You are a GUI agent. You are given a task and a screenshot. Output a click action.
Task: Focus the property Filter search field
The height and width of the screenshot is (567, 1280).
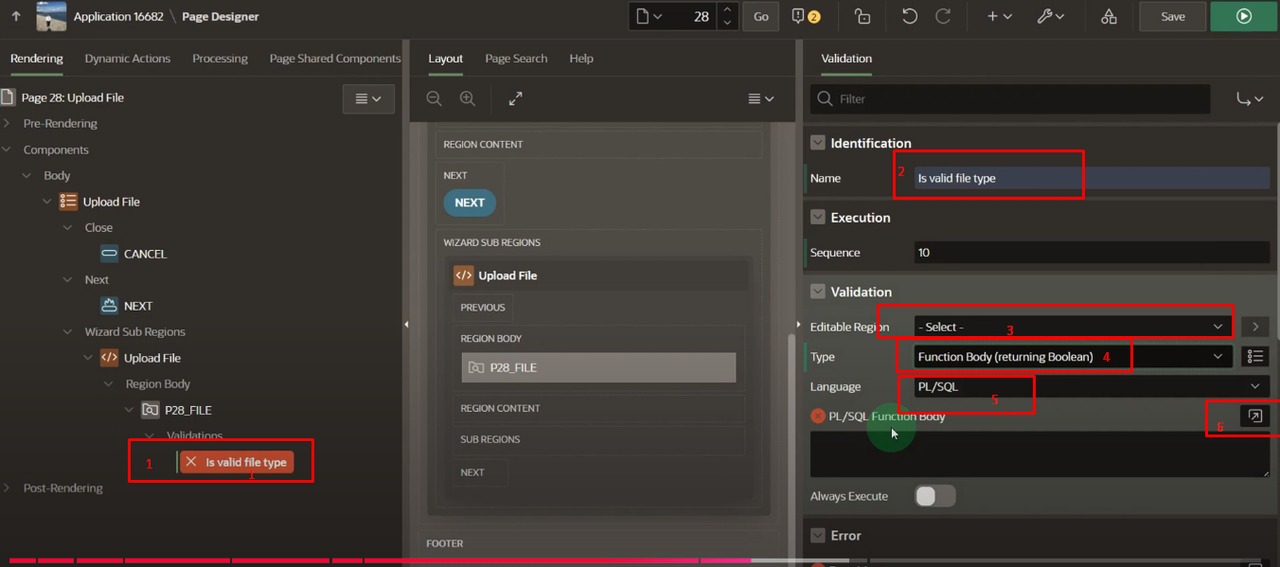coord(1011,99)
